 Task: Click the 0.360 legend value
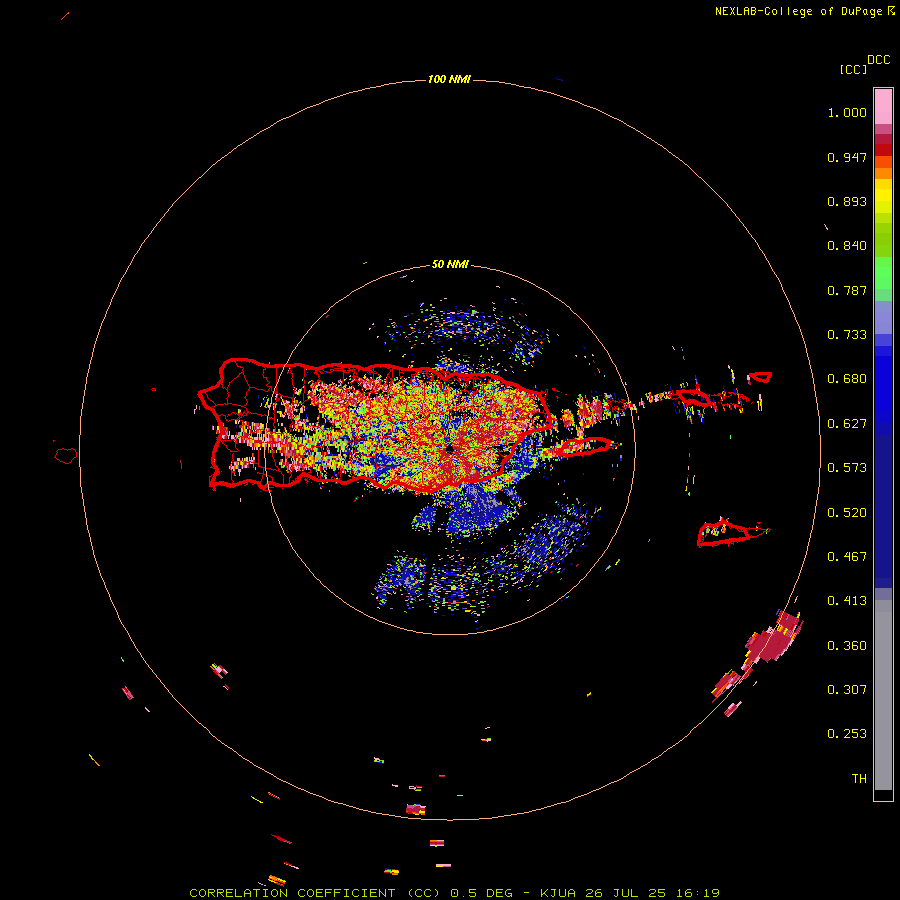[x=847, y=646]
